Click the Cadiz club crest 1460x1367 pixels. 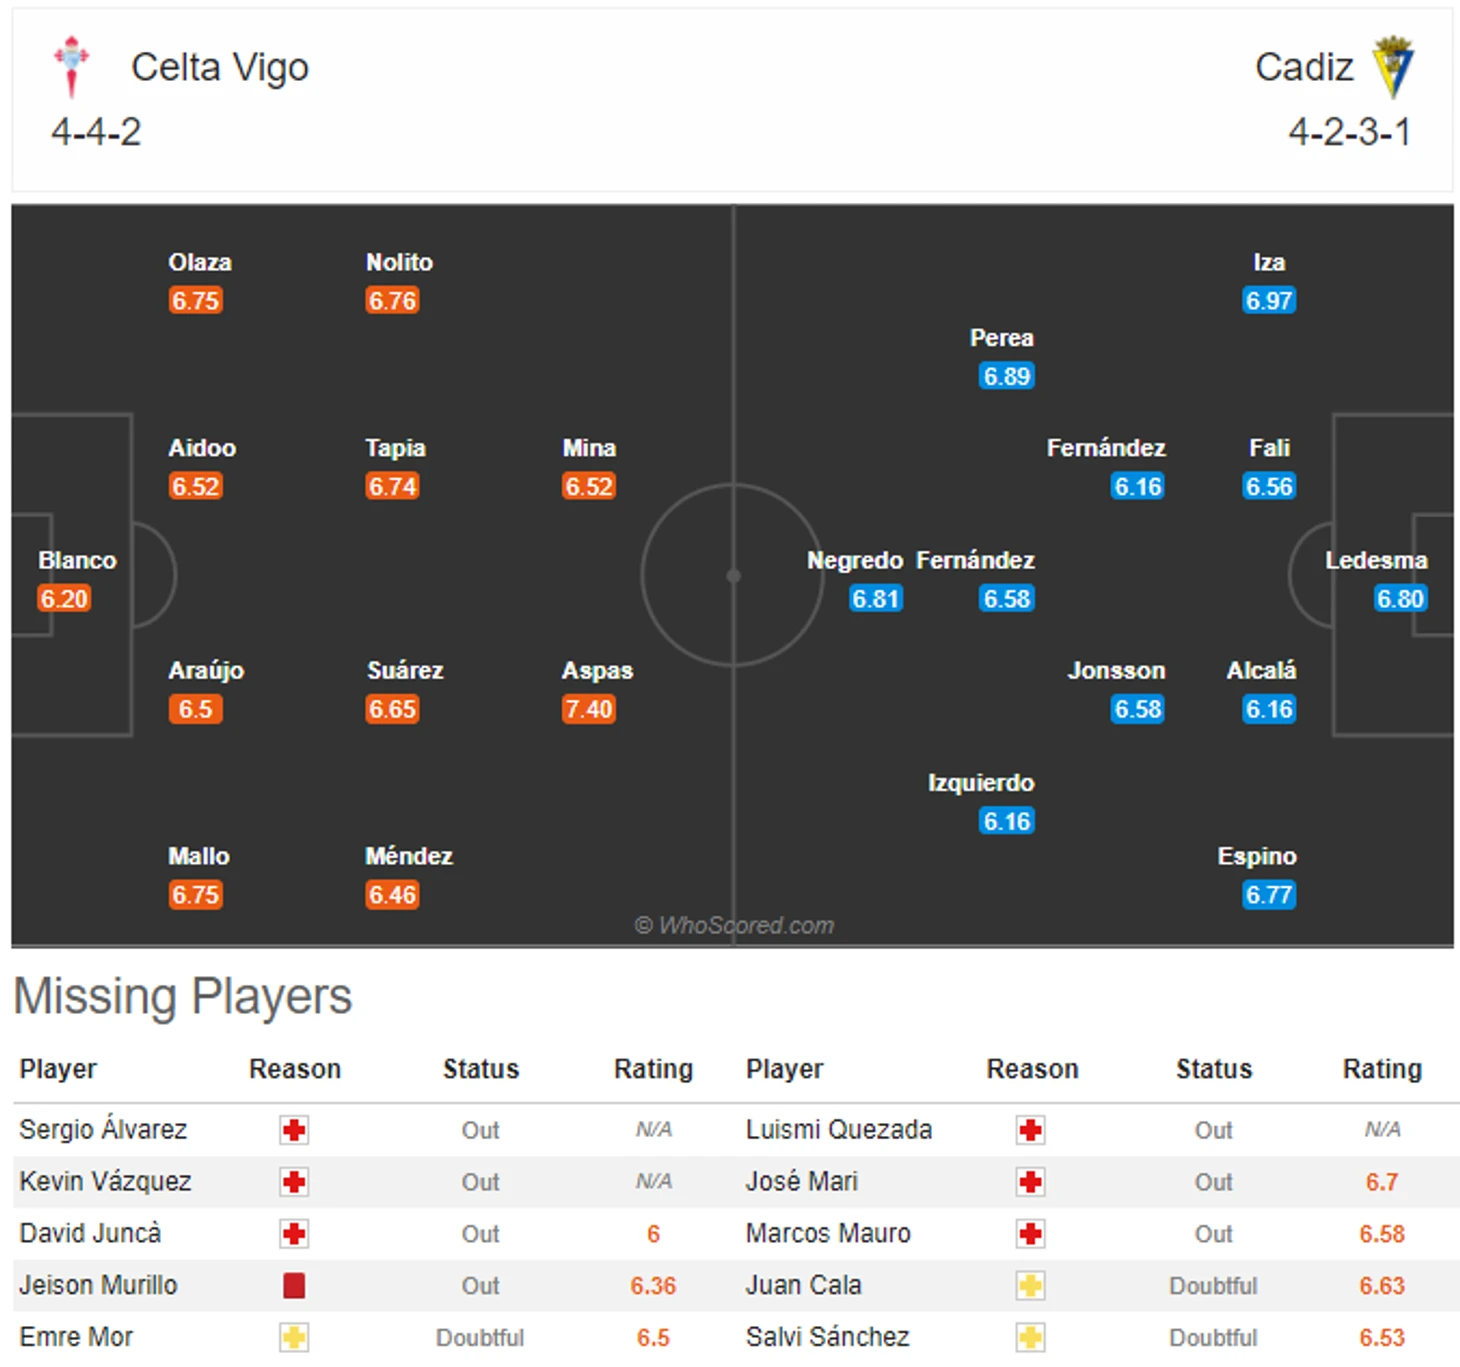(x=1393, y=67)
